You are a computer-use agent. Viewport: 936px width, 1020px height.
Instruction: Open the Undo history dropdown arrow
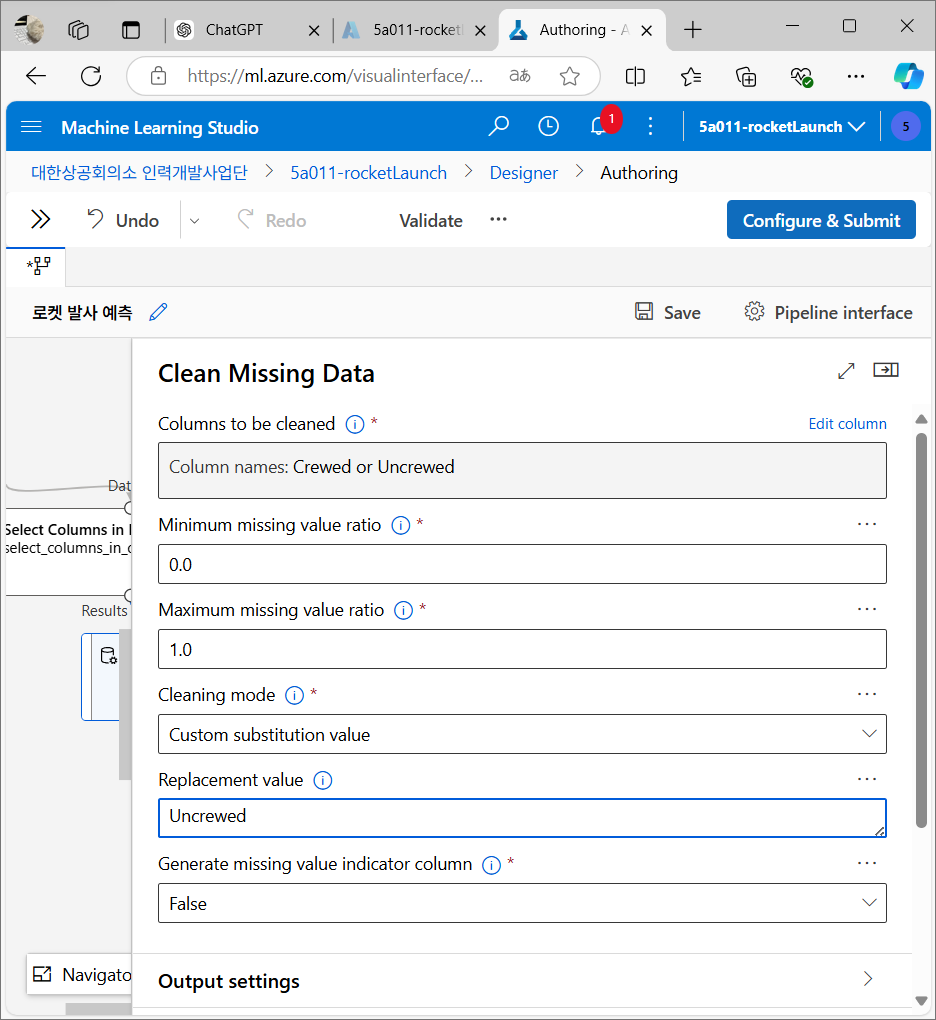(194, 221)
